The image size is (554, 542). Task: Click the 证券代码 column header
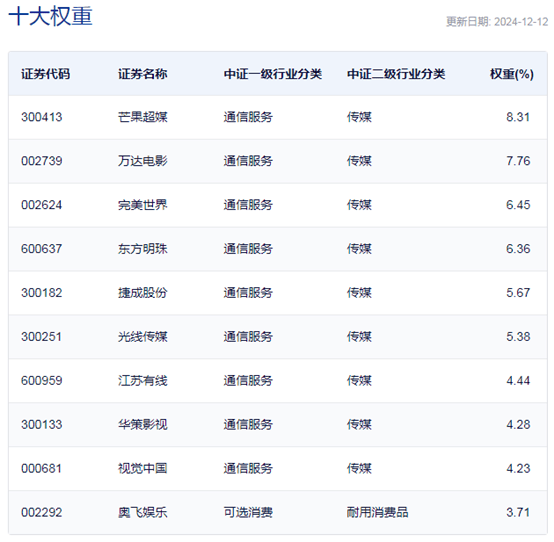click(x=46, y=74)
